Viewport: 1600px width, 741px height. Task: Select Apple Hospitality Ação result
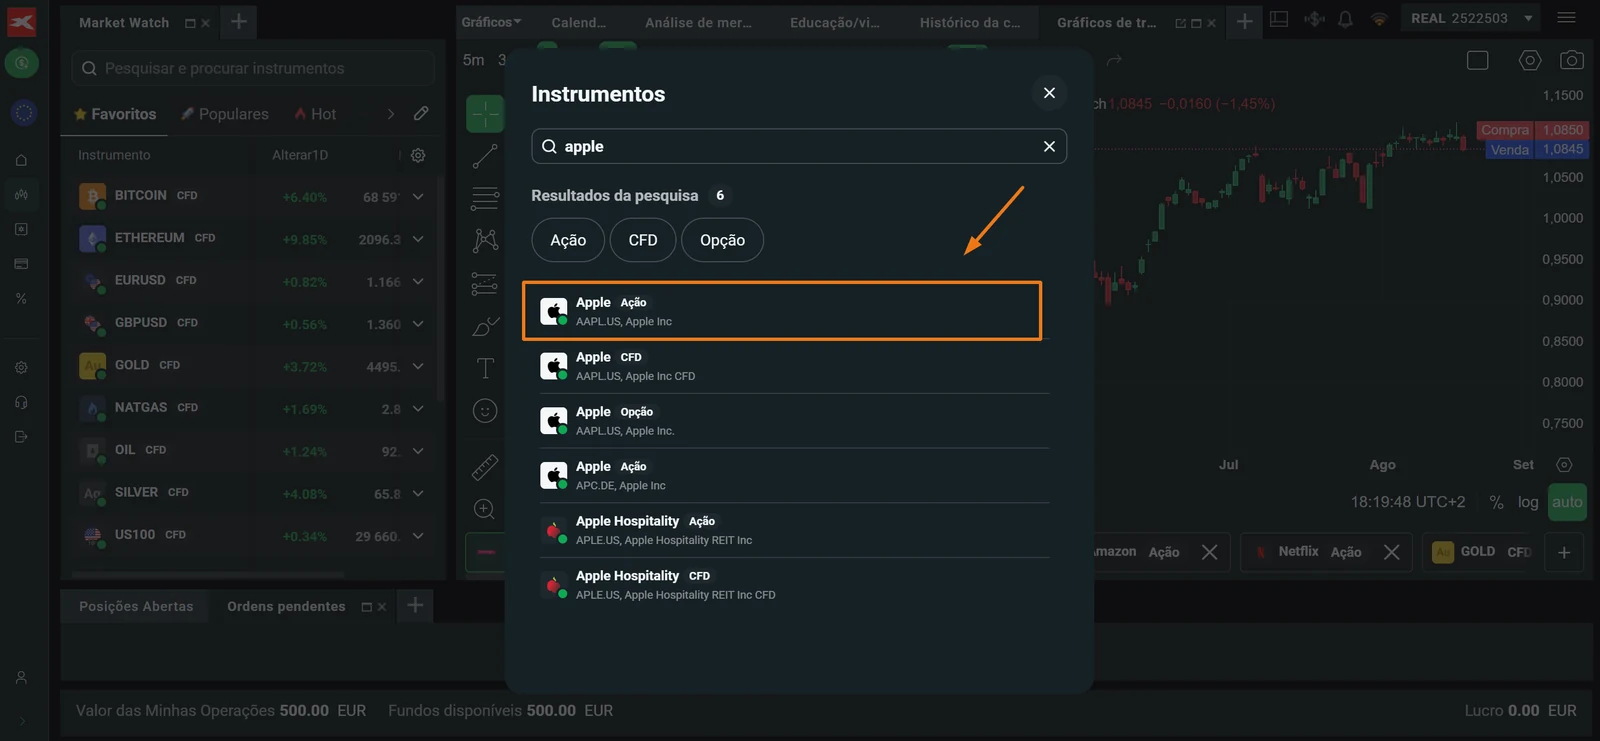click(x=794, y=530)
